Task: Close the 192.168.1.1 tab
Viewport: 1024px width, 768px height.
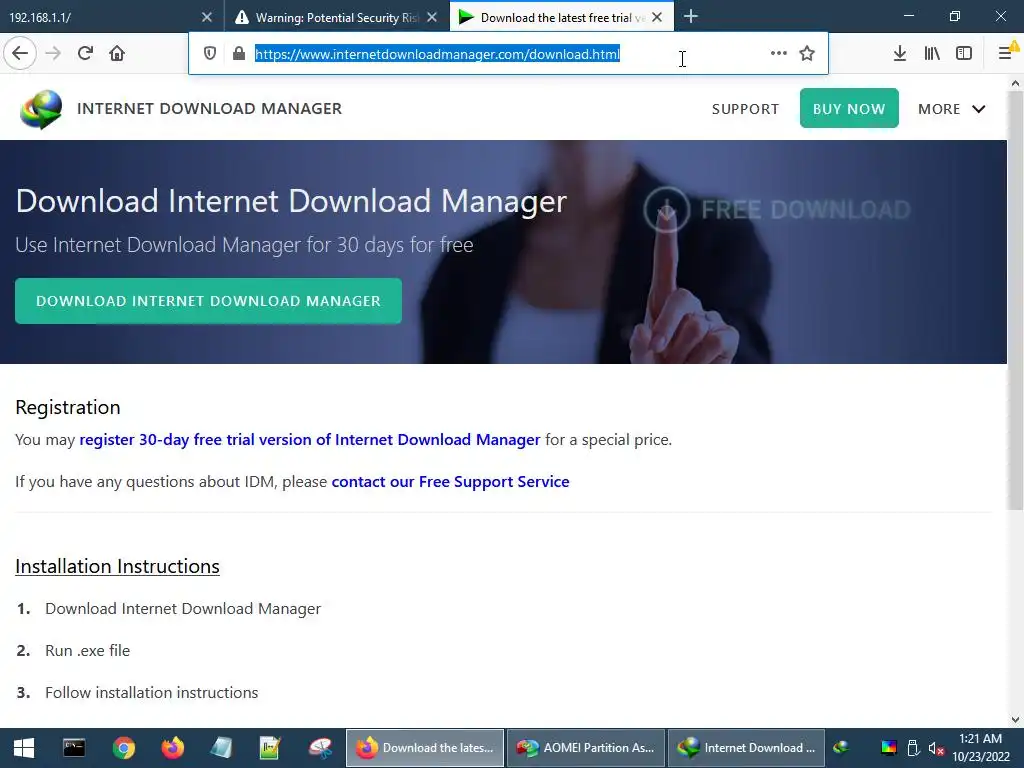Action: tap(206, 18)
